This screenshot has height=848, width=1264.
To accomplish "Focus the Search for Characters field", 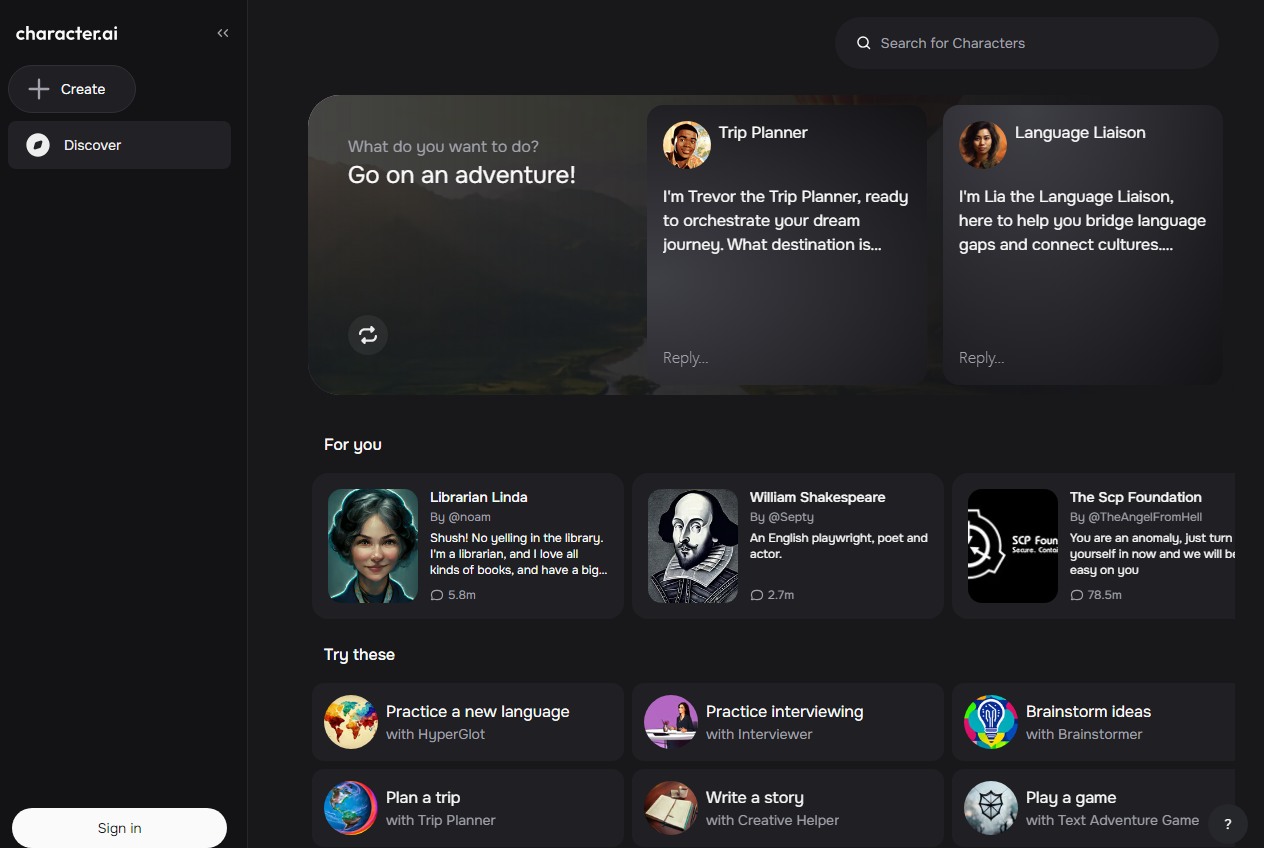I will (x=1027, y=43).
